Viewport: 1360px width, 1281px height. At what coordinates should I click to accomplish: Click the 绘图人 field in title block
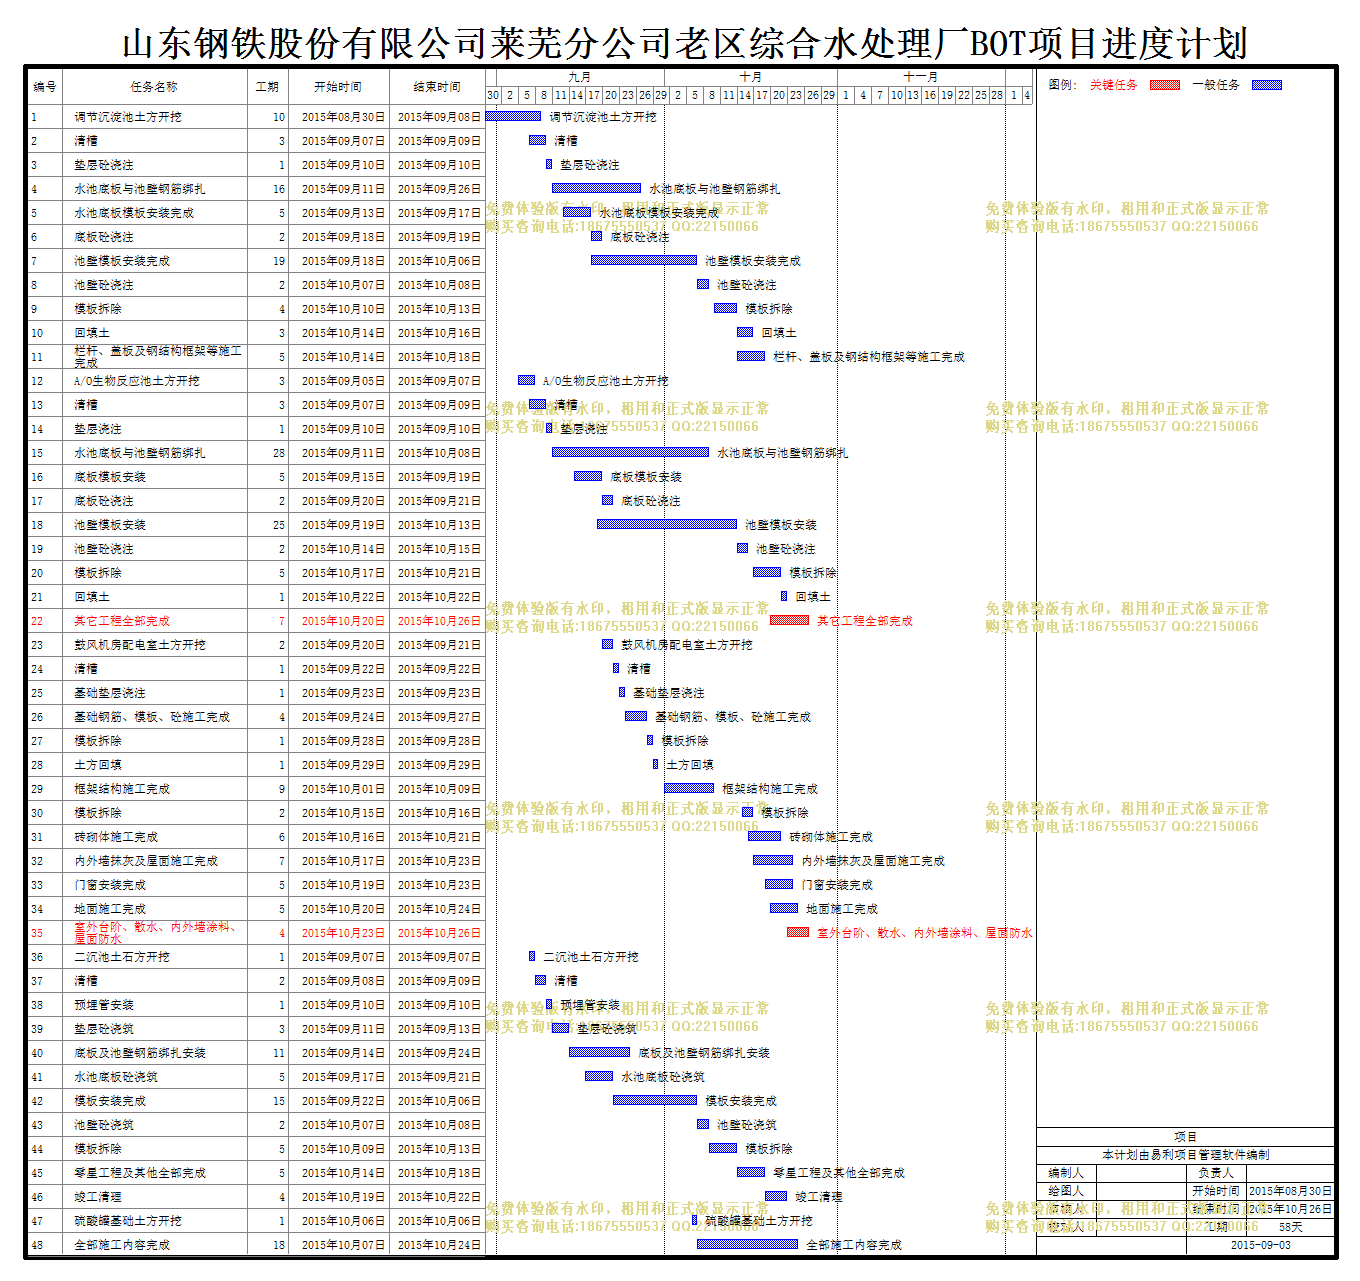[1066, 1190]
